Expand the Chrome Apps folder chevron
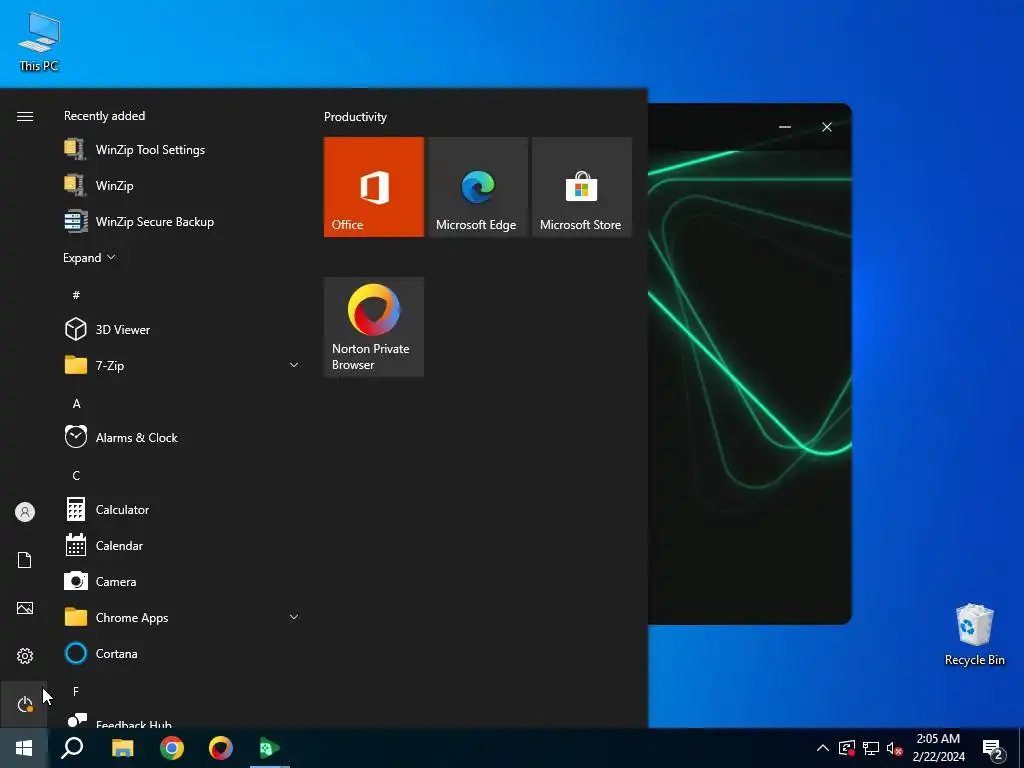This screenshot has height=768, width=1024. tap(294, 616)
